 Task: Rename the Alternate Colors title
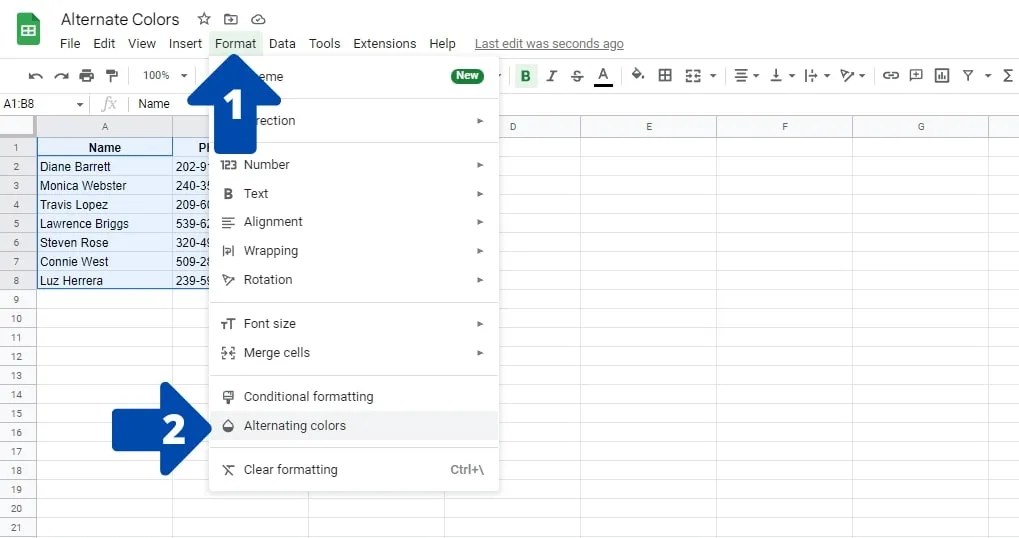point(120,19)
